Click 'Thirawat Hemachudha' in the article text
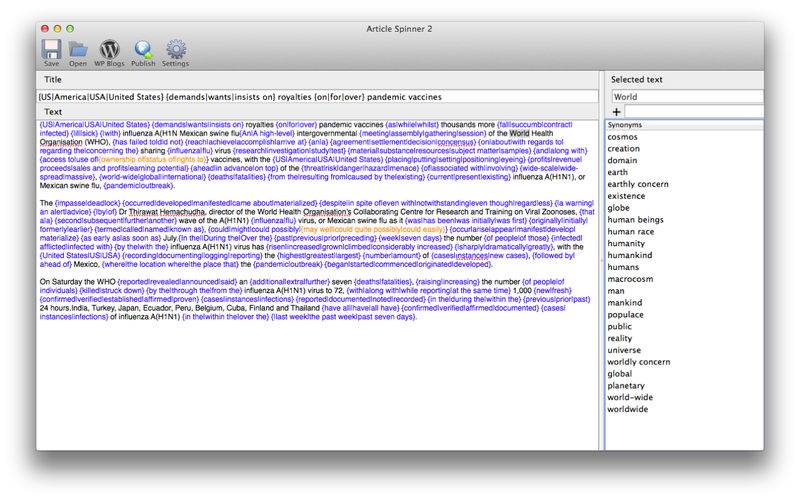Image resolution: width=800 pixels, height=500 pixels. [x=166, y=212]
